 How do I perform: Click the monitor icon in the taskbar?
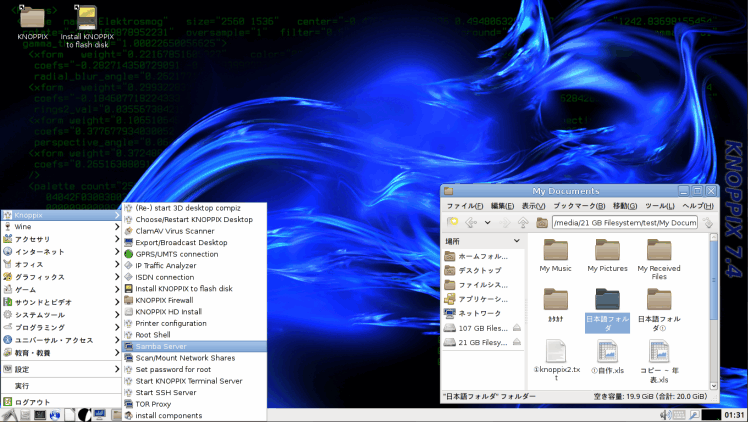coord(99,414)
